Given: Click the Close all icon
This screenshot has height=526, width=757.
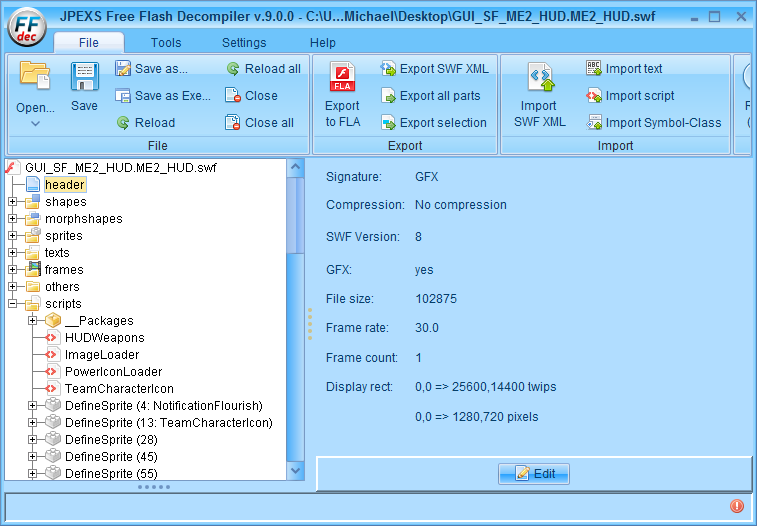Looking at the screenshot, I should (233, 123).
